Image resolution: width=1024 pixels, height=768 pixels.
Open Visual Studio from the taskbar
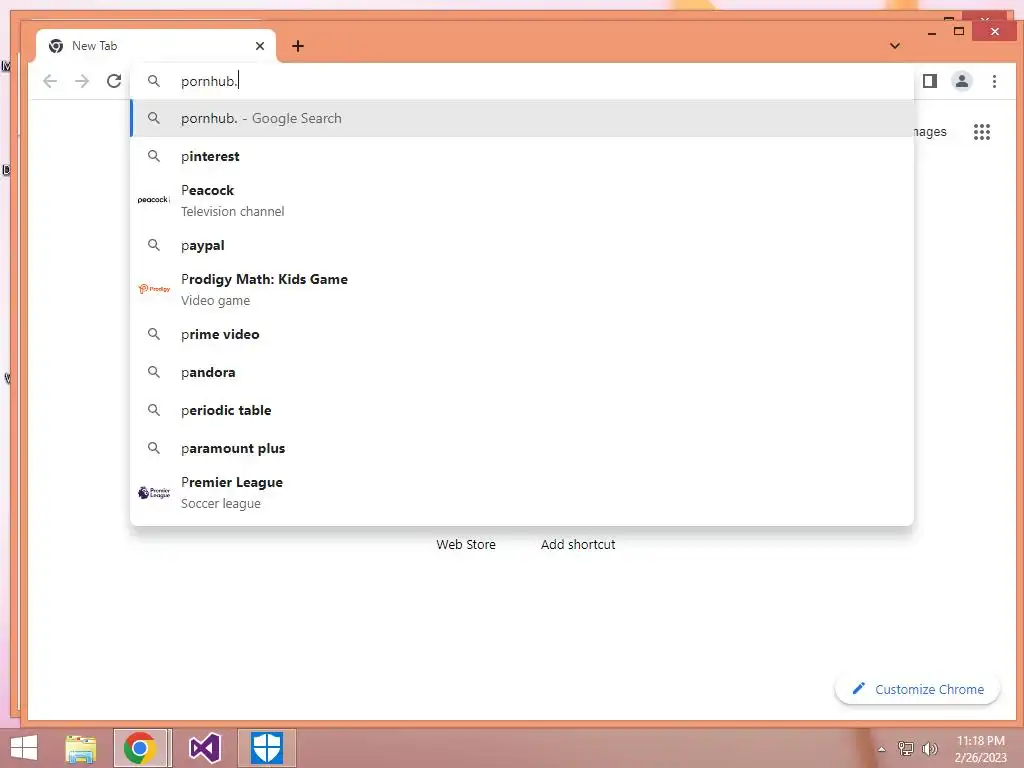click(x=204, y=748)
